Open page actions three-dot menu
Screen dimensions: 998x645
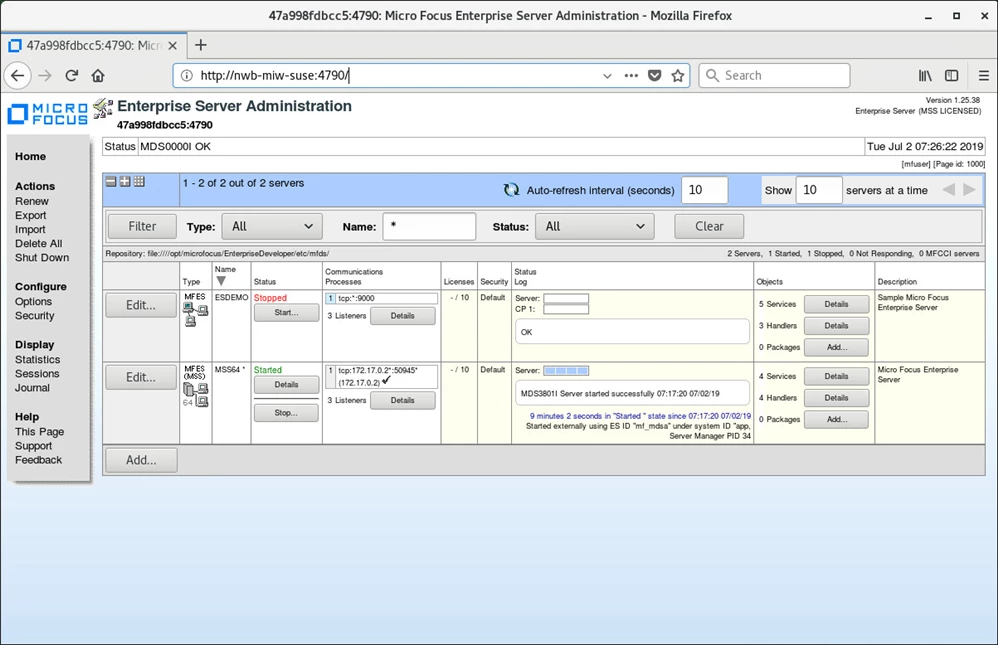[631, 76]
